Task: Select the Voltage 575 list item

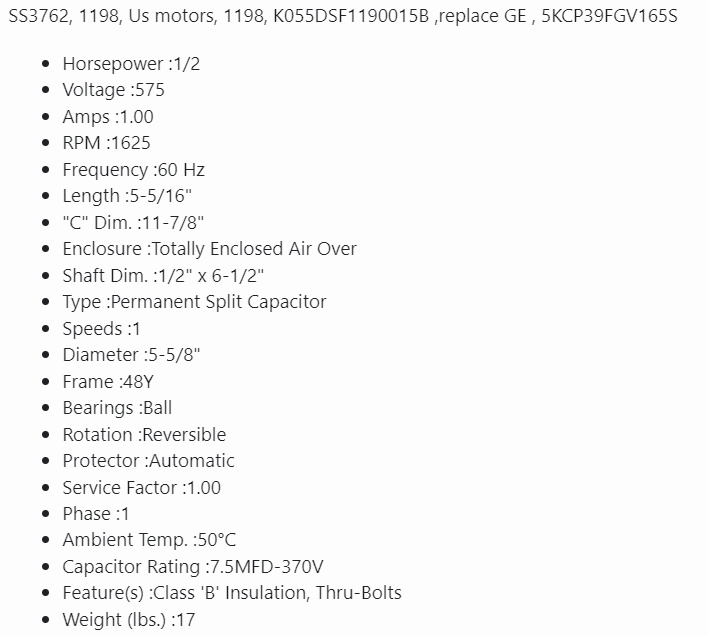Action: click(114, 90)
